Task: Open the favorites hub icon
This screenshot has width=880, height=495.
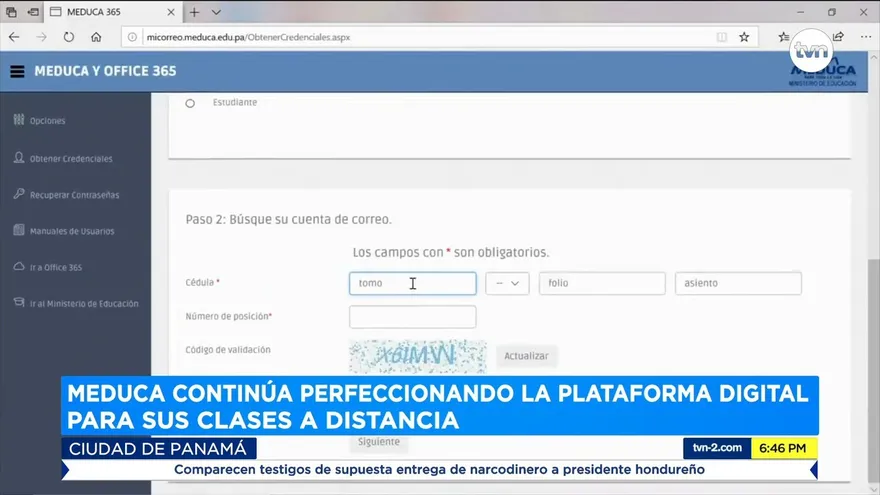Action: (783, 37)
